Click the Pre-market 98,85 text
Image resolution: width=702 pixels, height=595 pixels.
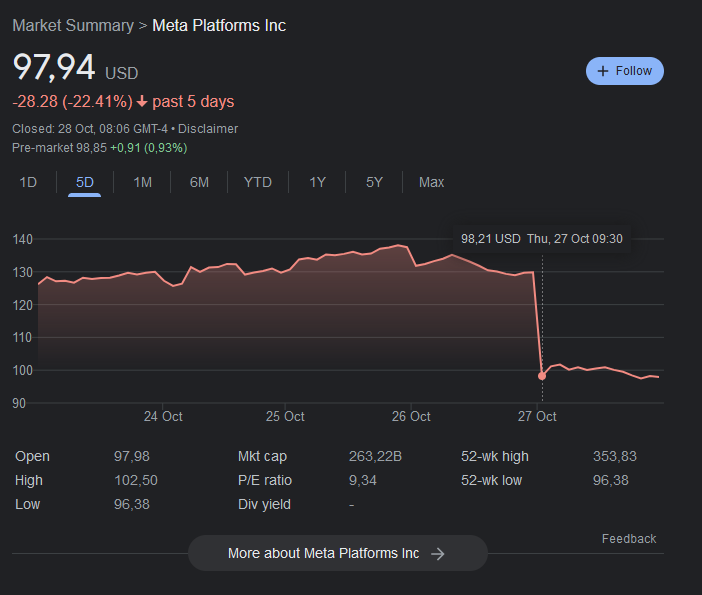(x=60, y=148)
